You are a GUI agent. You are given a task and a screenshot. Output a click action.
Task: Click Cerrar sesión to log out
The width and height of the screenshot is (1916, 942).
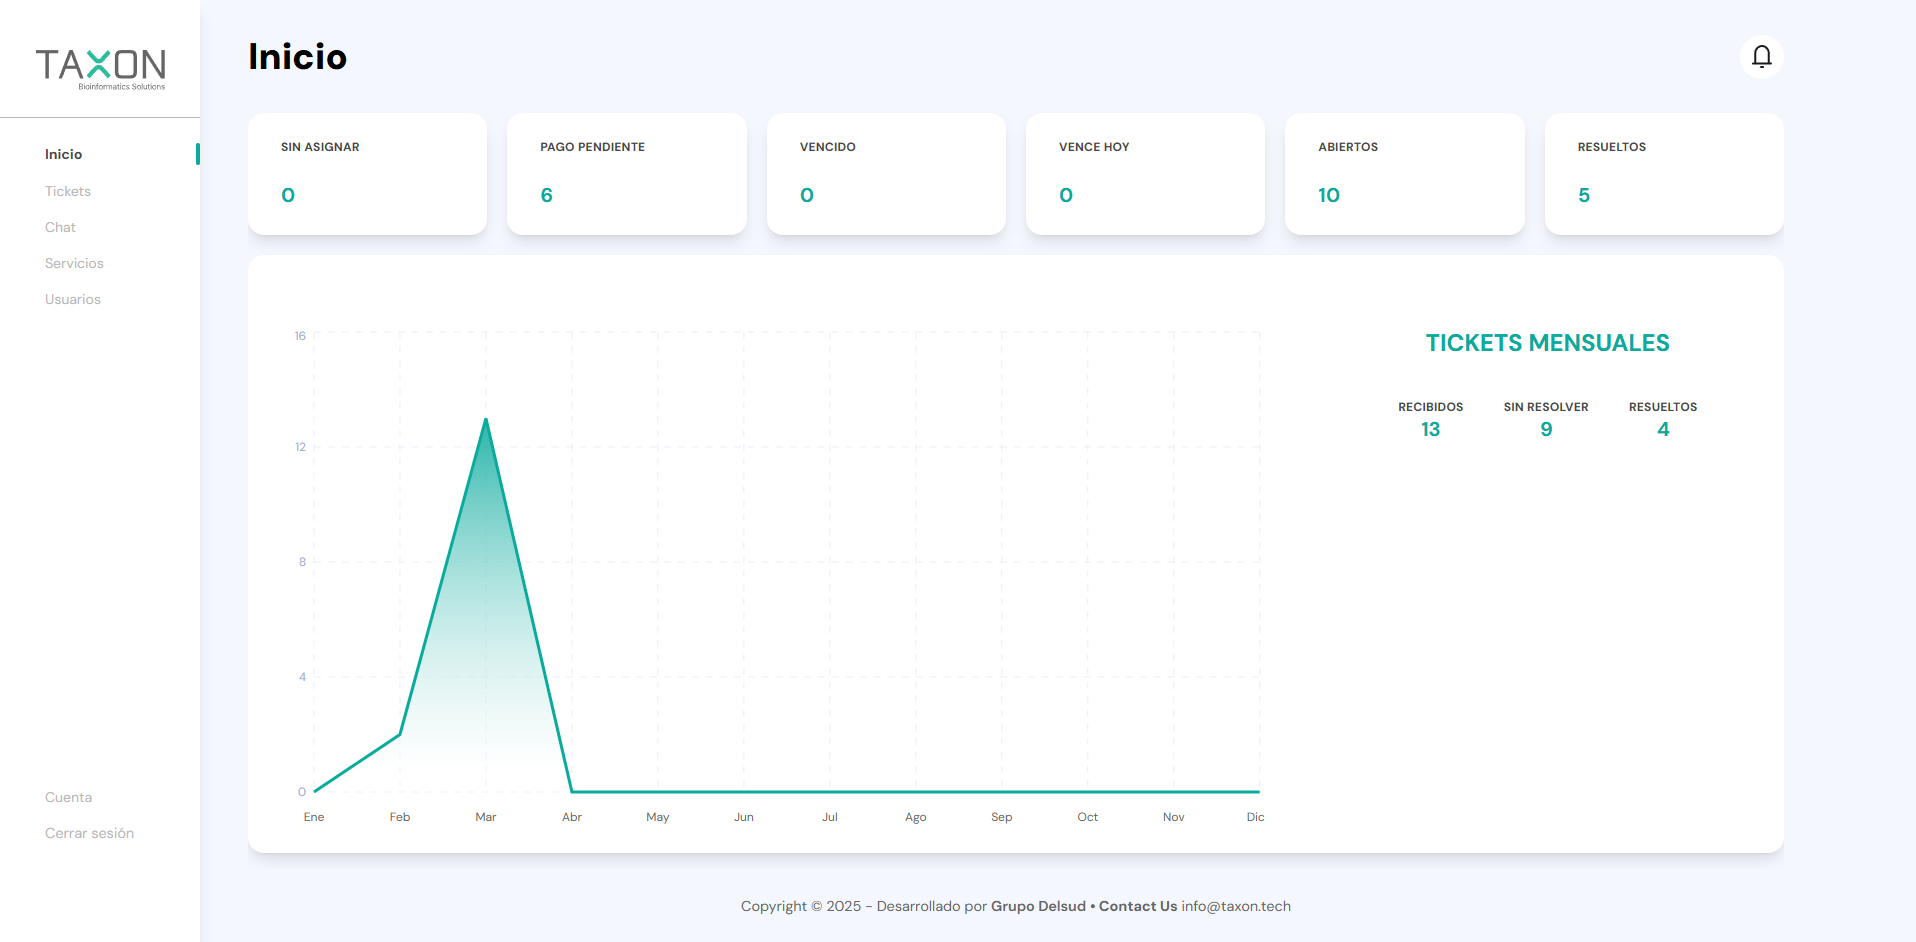pyautogui.click(x=89, y=832)
